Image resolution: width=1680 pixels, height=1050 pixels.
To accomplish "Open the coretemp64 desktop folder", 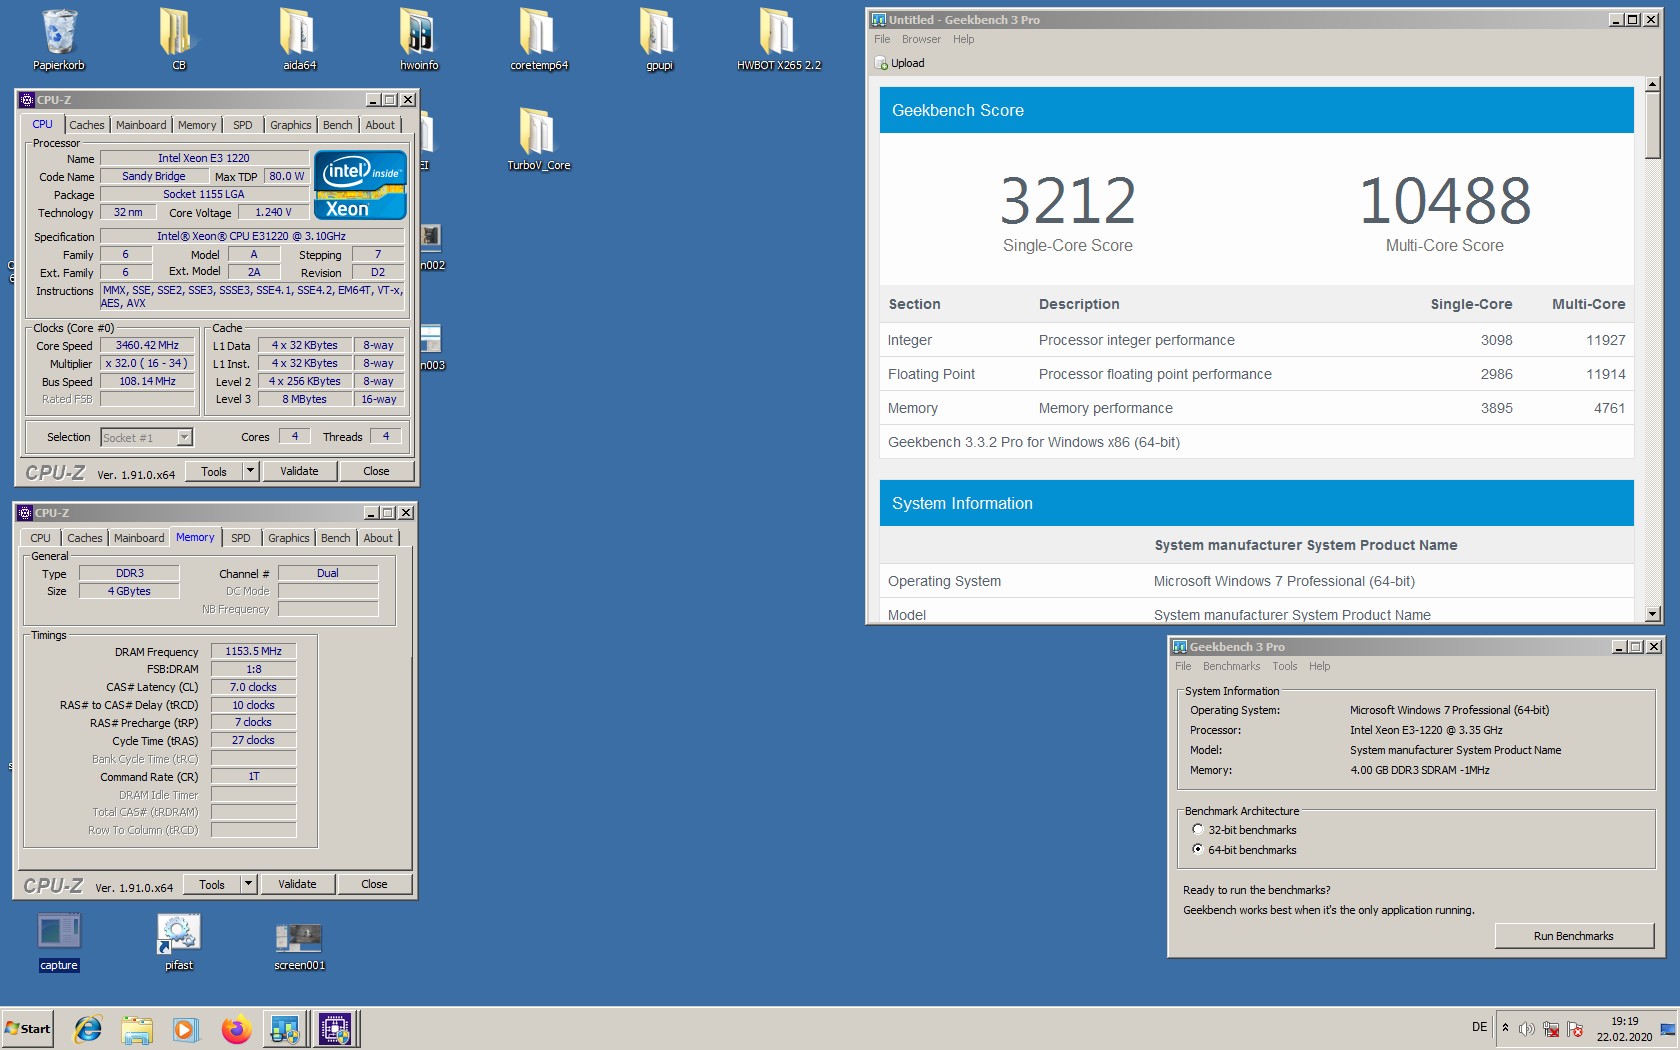I will 539,40.
